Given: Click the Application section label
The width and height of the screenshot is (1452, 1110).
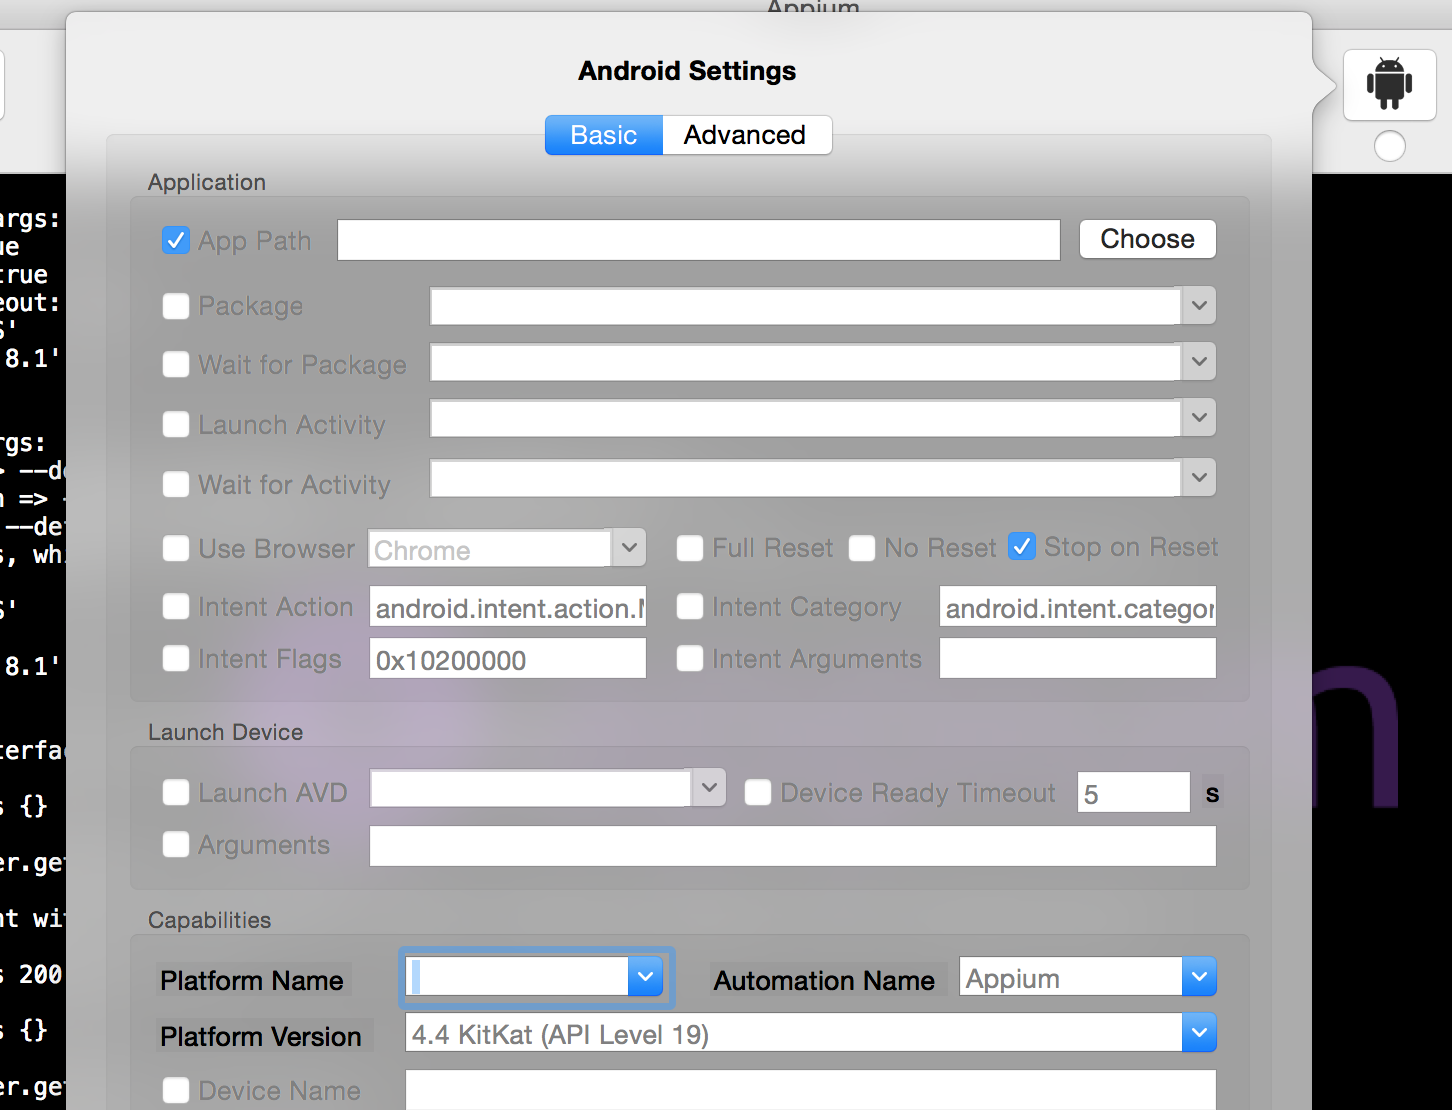Looking at the screenshot, I should coord(207,182).
